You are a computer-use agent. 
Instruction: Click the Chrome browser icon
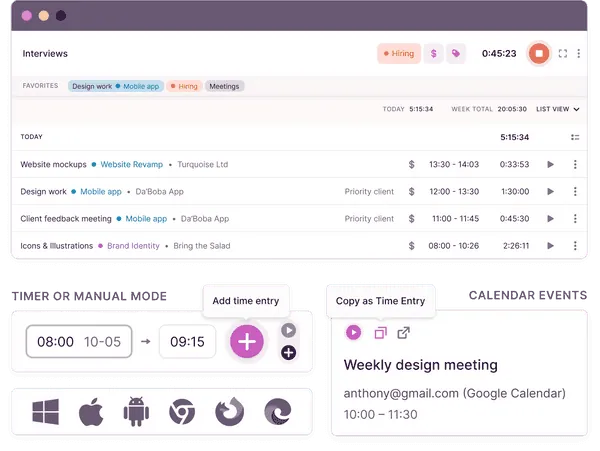click(x=182, y=412)
